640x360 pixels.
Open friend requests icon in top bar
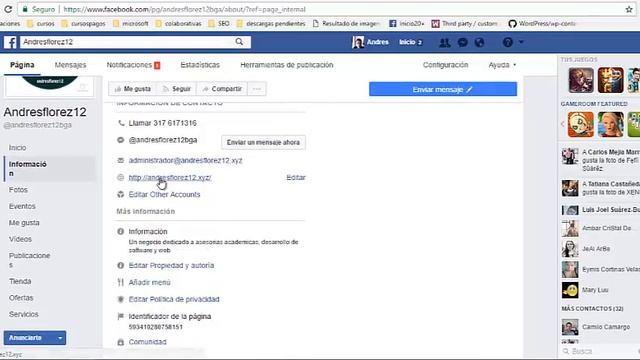click(x=444, y=42)
